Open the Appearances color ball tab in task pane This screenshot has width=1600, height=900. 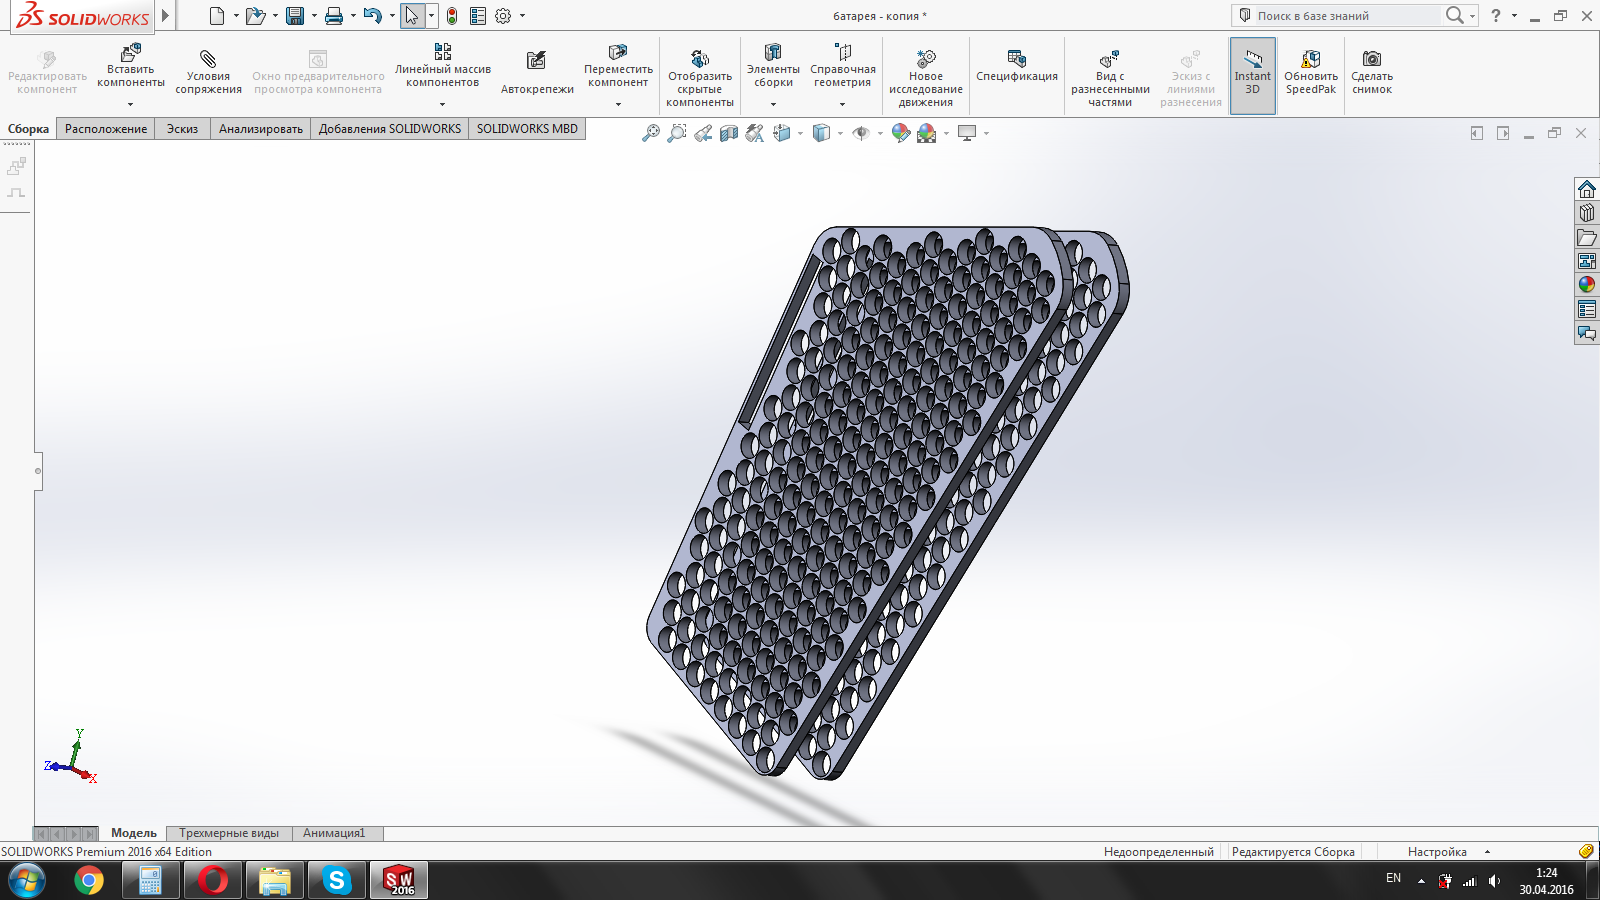click(1587, 285)
